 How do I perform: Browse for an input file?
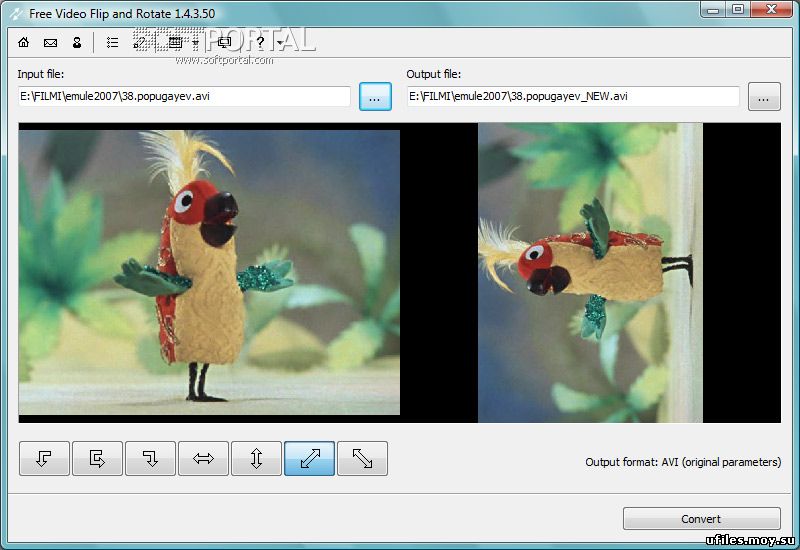[x=375, y=97]
